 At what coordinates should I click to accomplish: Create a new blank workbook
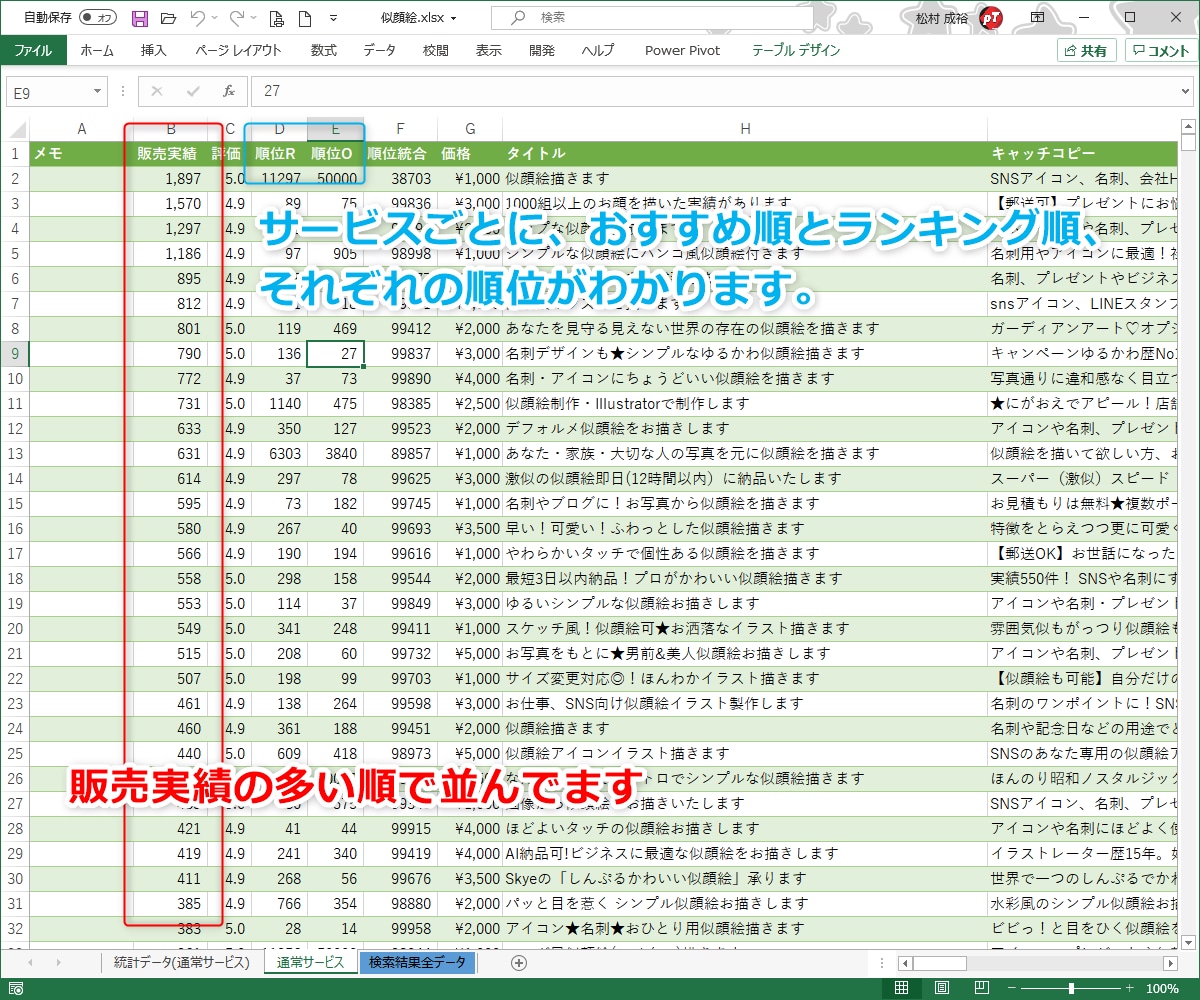[x=304, y=18]
